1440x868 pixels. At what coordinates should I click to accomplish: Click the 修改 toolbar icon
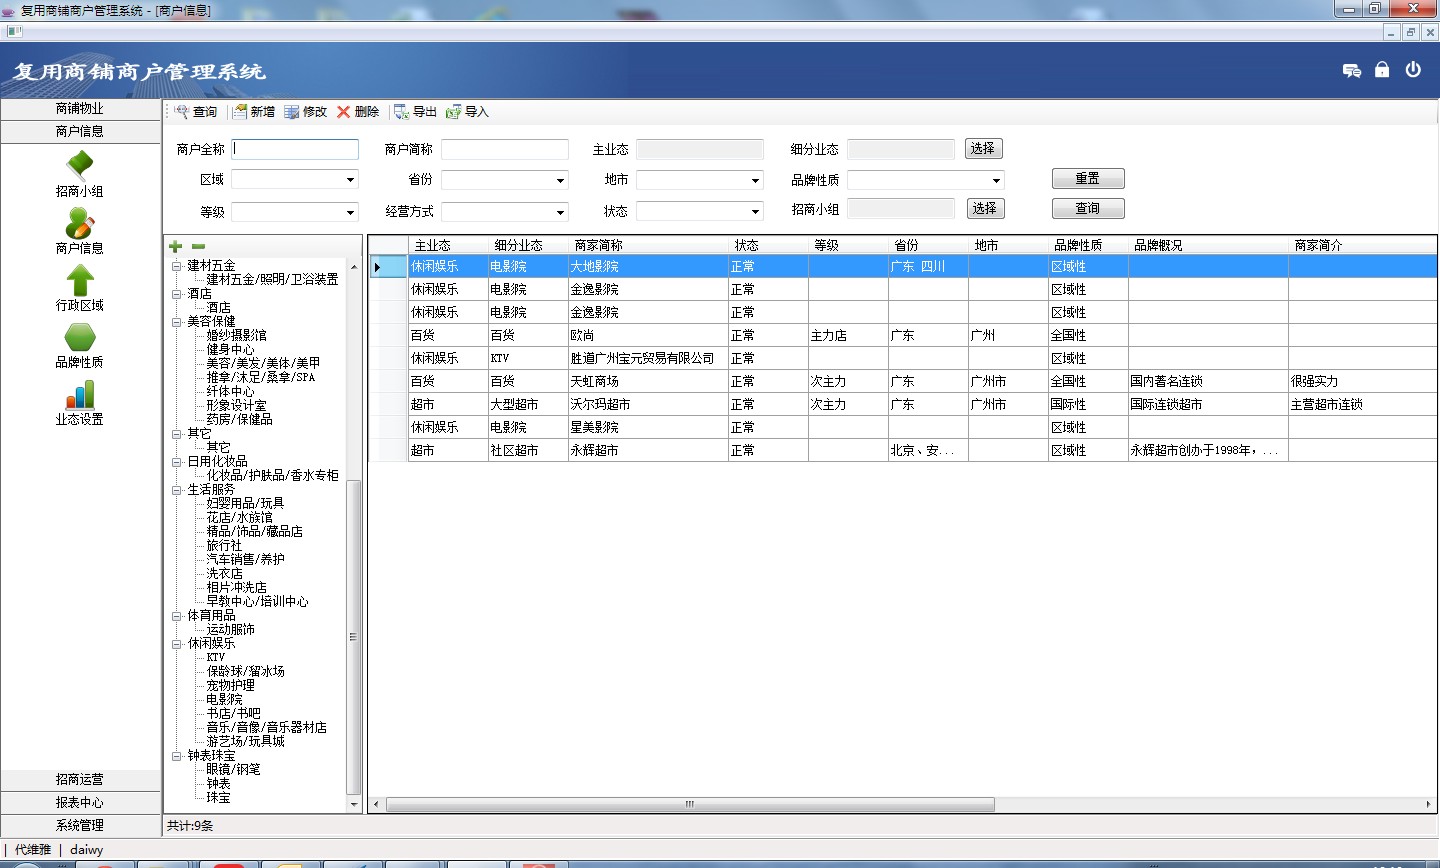tap(292, 112)
